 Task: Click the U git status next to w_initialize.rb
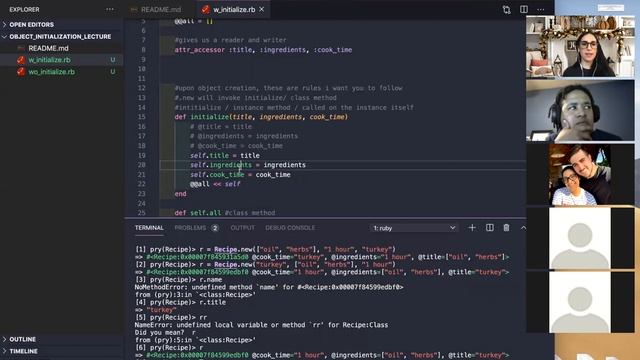pos(113,60)
